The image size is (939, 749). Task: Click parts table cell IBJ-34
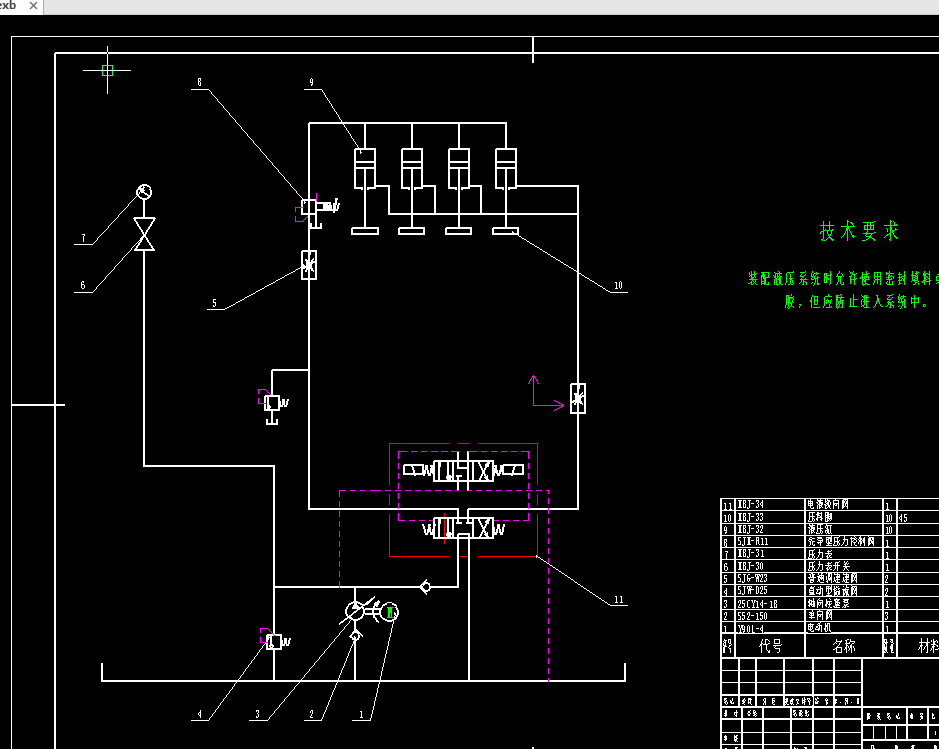pos(770,505)
